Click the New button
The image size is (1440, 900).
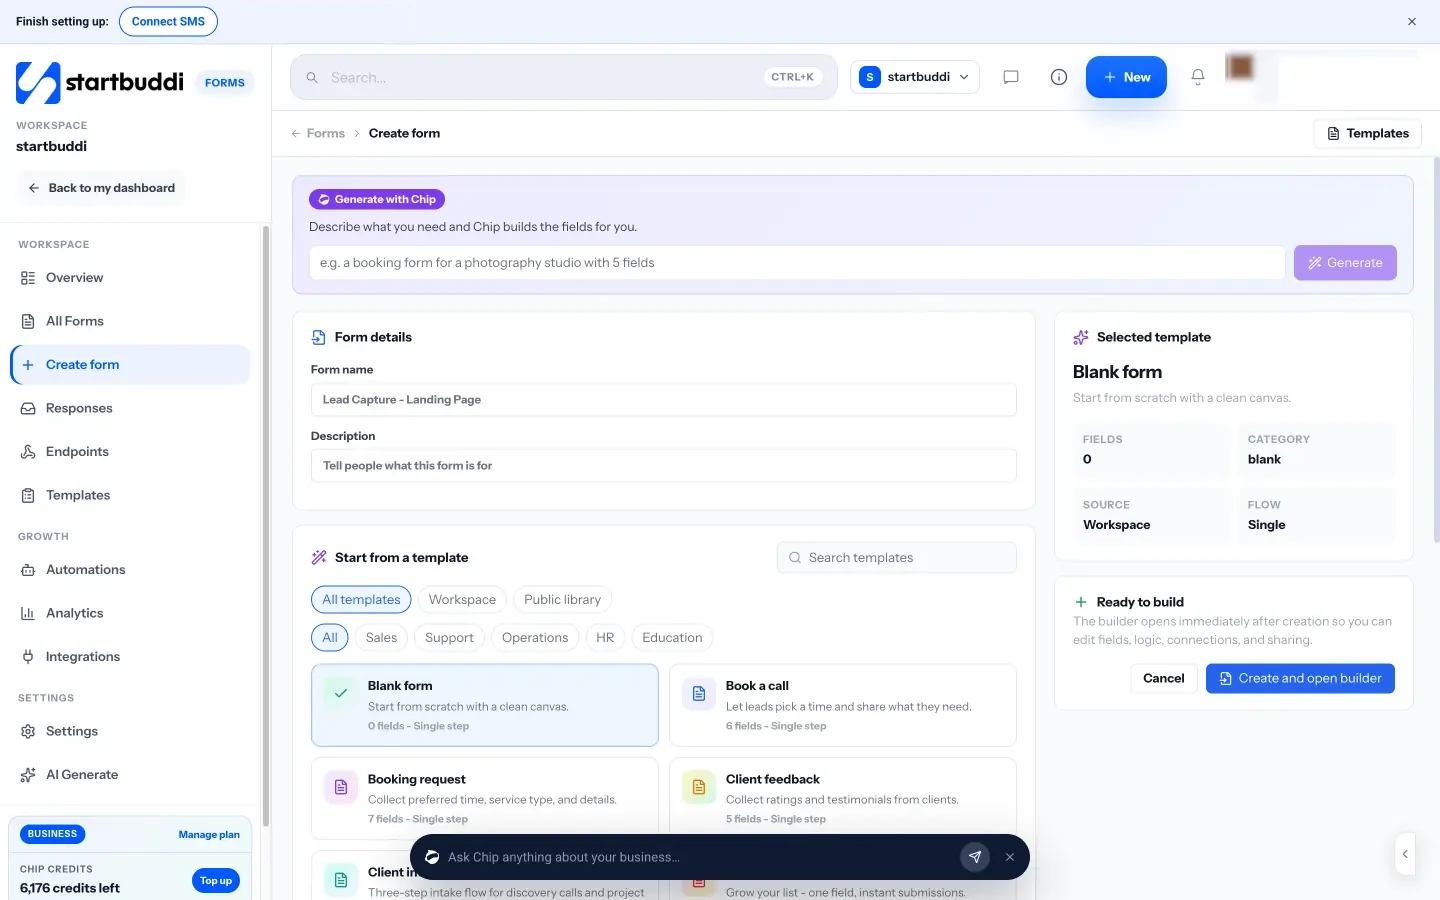(1126, 77)
